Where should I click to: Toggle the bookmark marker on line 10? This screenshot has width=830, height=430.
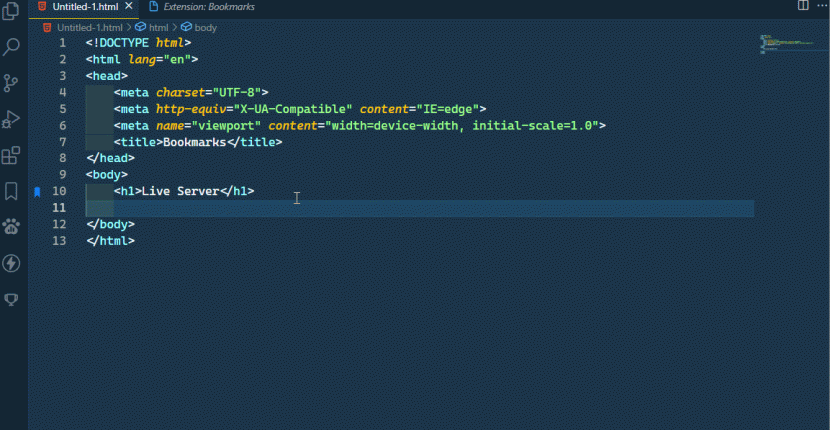point(37,191)
